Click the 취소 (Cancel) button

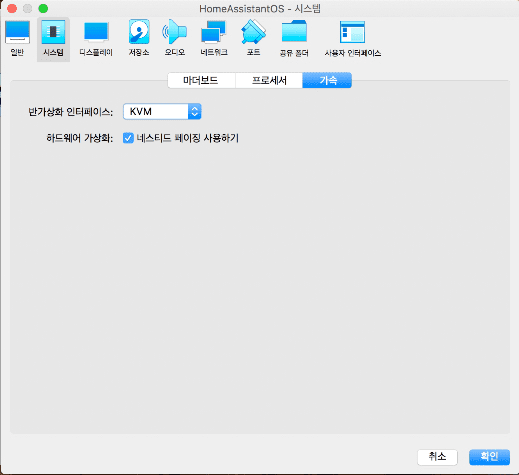click(x=437, y=457)
